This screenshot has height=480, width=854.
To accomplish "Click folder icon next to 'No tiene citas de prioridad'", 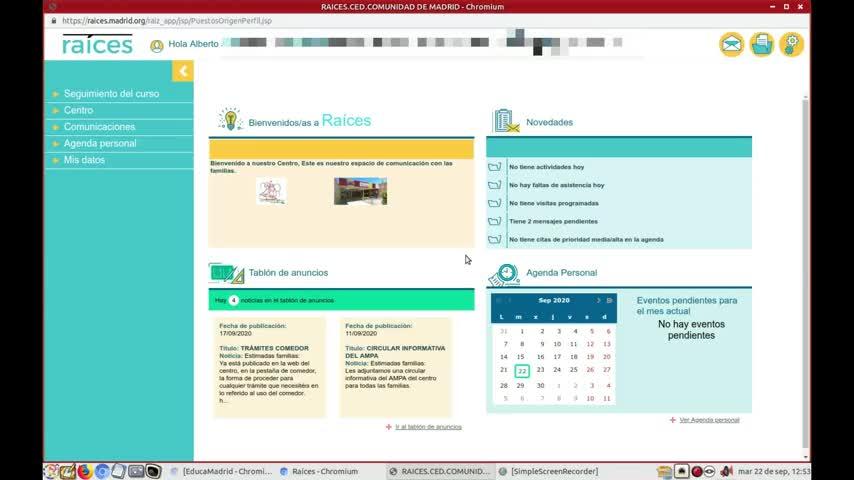I will click(x=495, y=240).
